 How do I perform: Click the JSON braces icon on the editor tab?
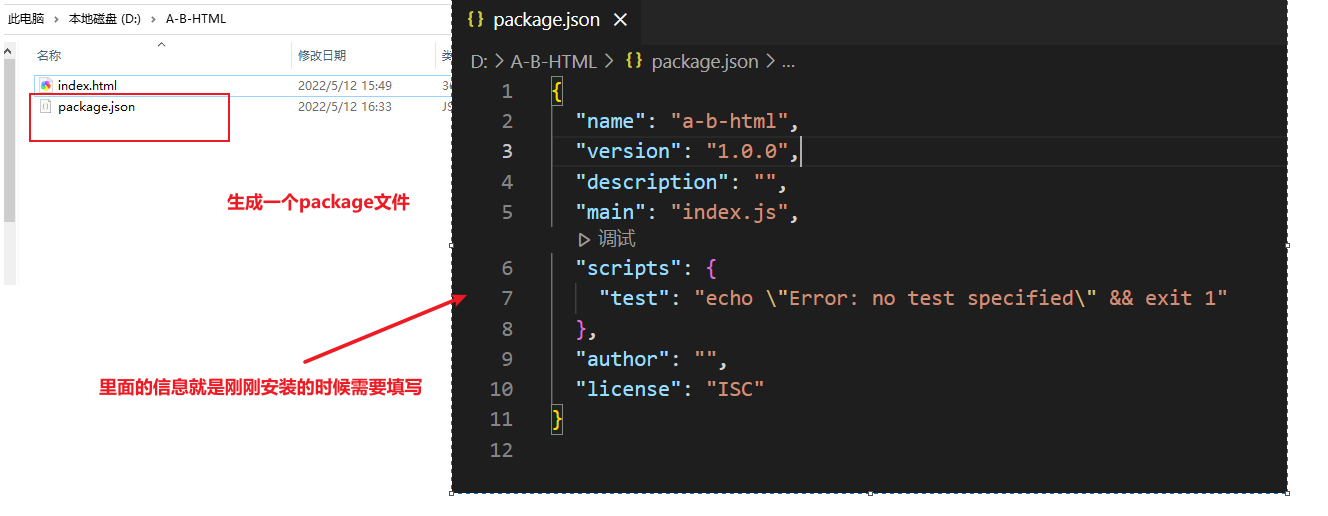click(476, 19)
